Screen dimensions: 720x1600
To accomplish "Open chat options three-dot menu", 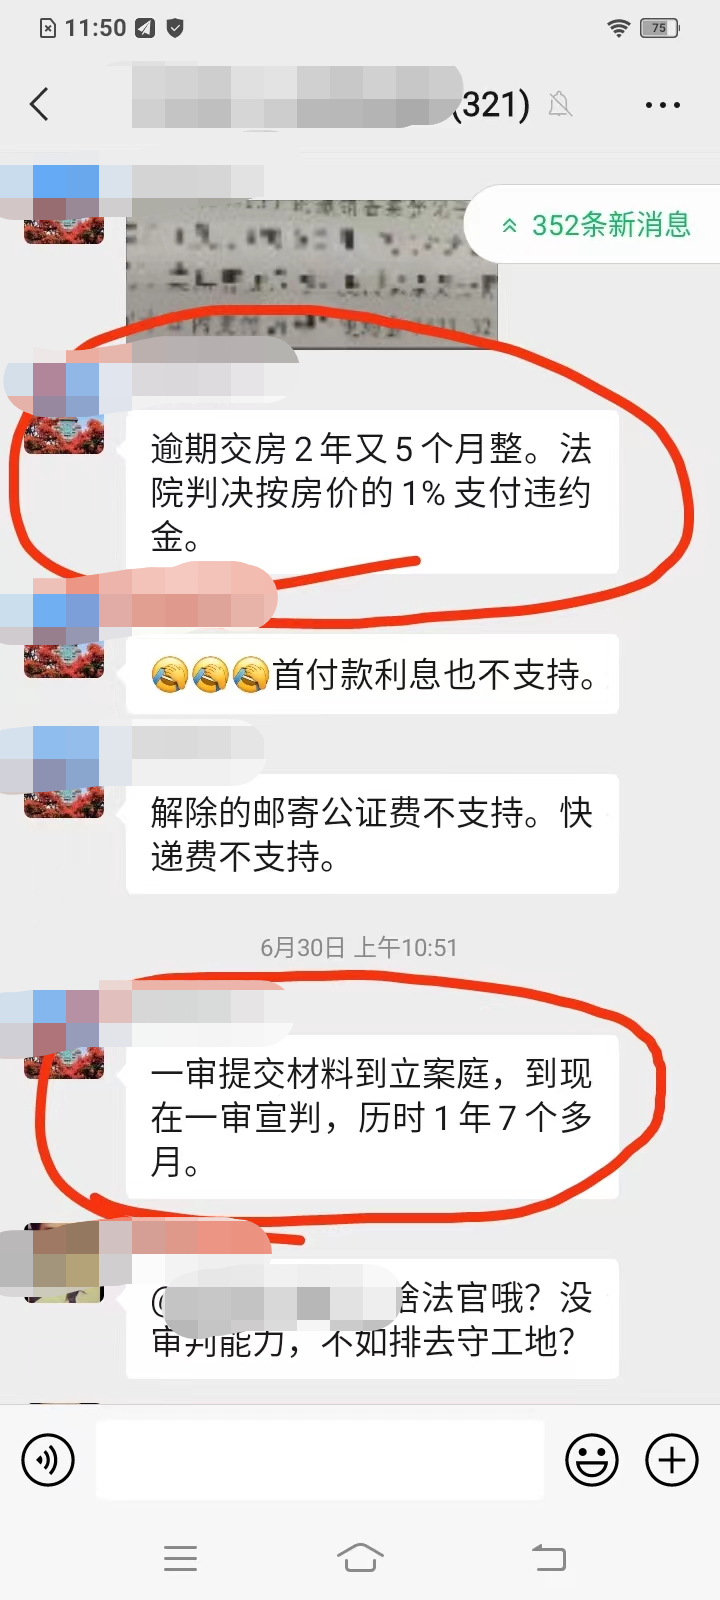I will (663, 105).
